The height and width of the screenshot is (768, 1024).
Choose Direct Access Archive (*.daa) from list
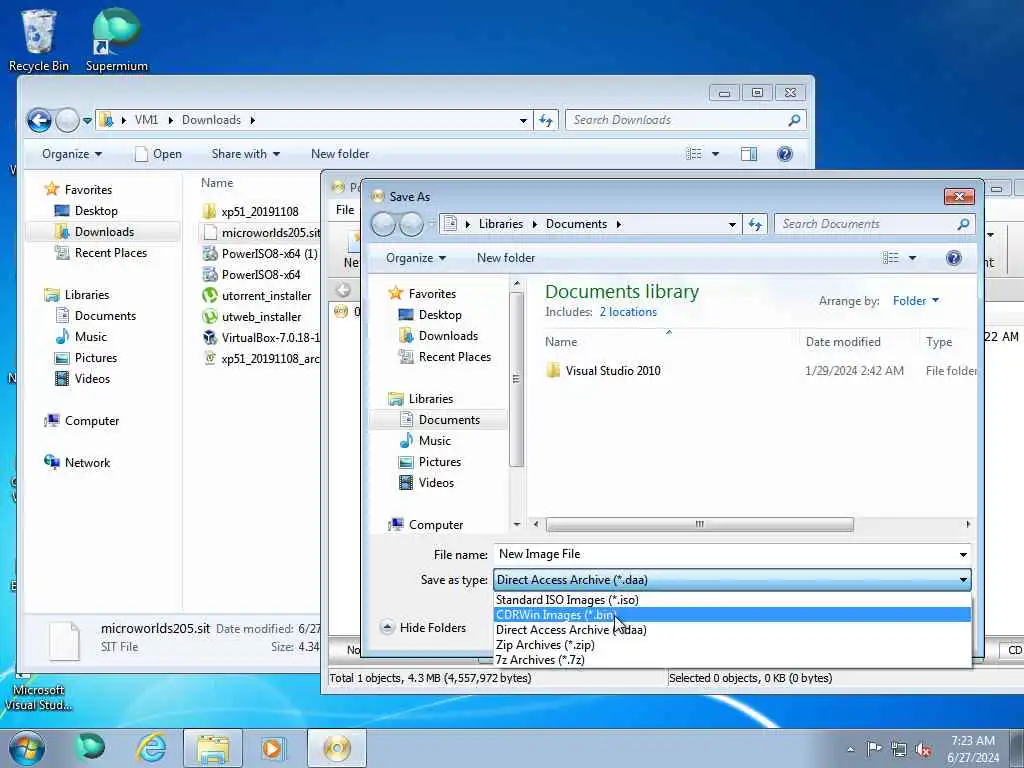point(732,630)
